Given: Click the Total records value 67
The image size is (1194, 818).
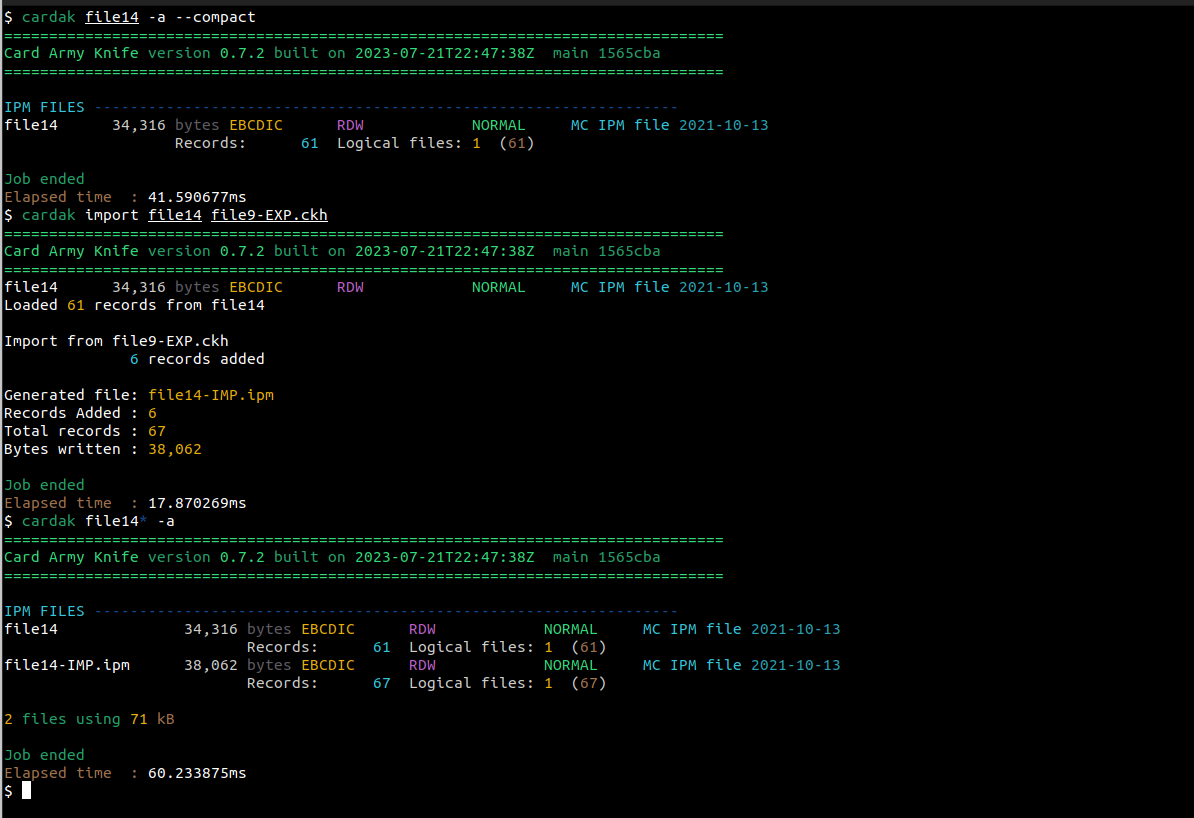Looking at the screenshot, I should [x=156, y=431].
